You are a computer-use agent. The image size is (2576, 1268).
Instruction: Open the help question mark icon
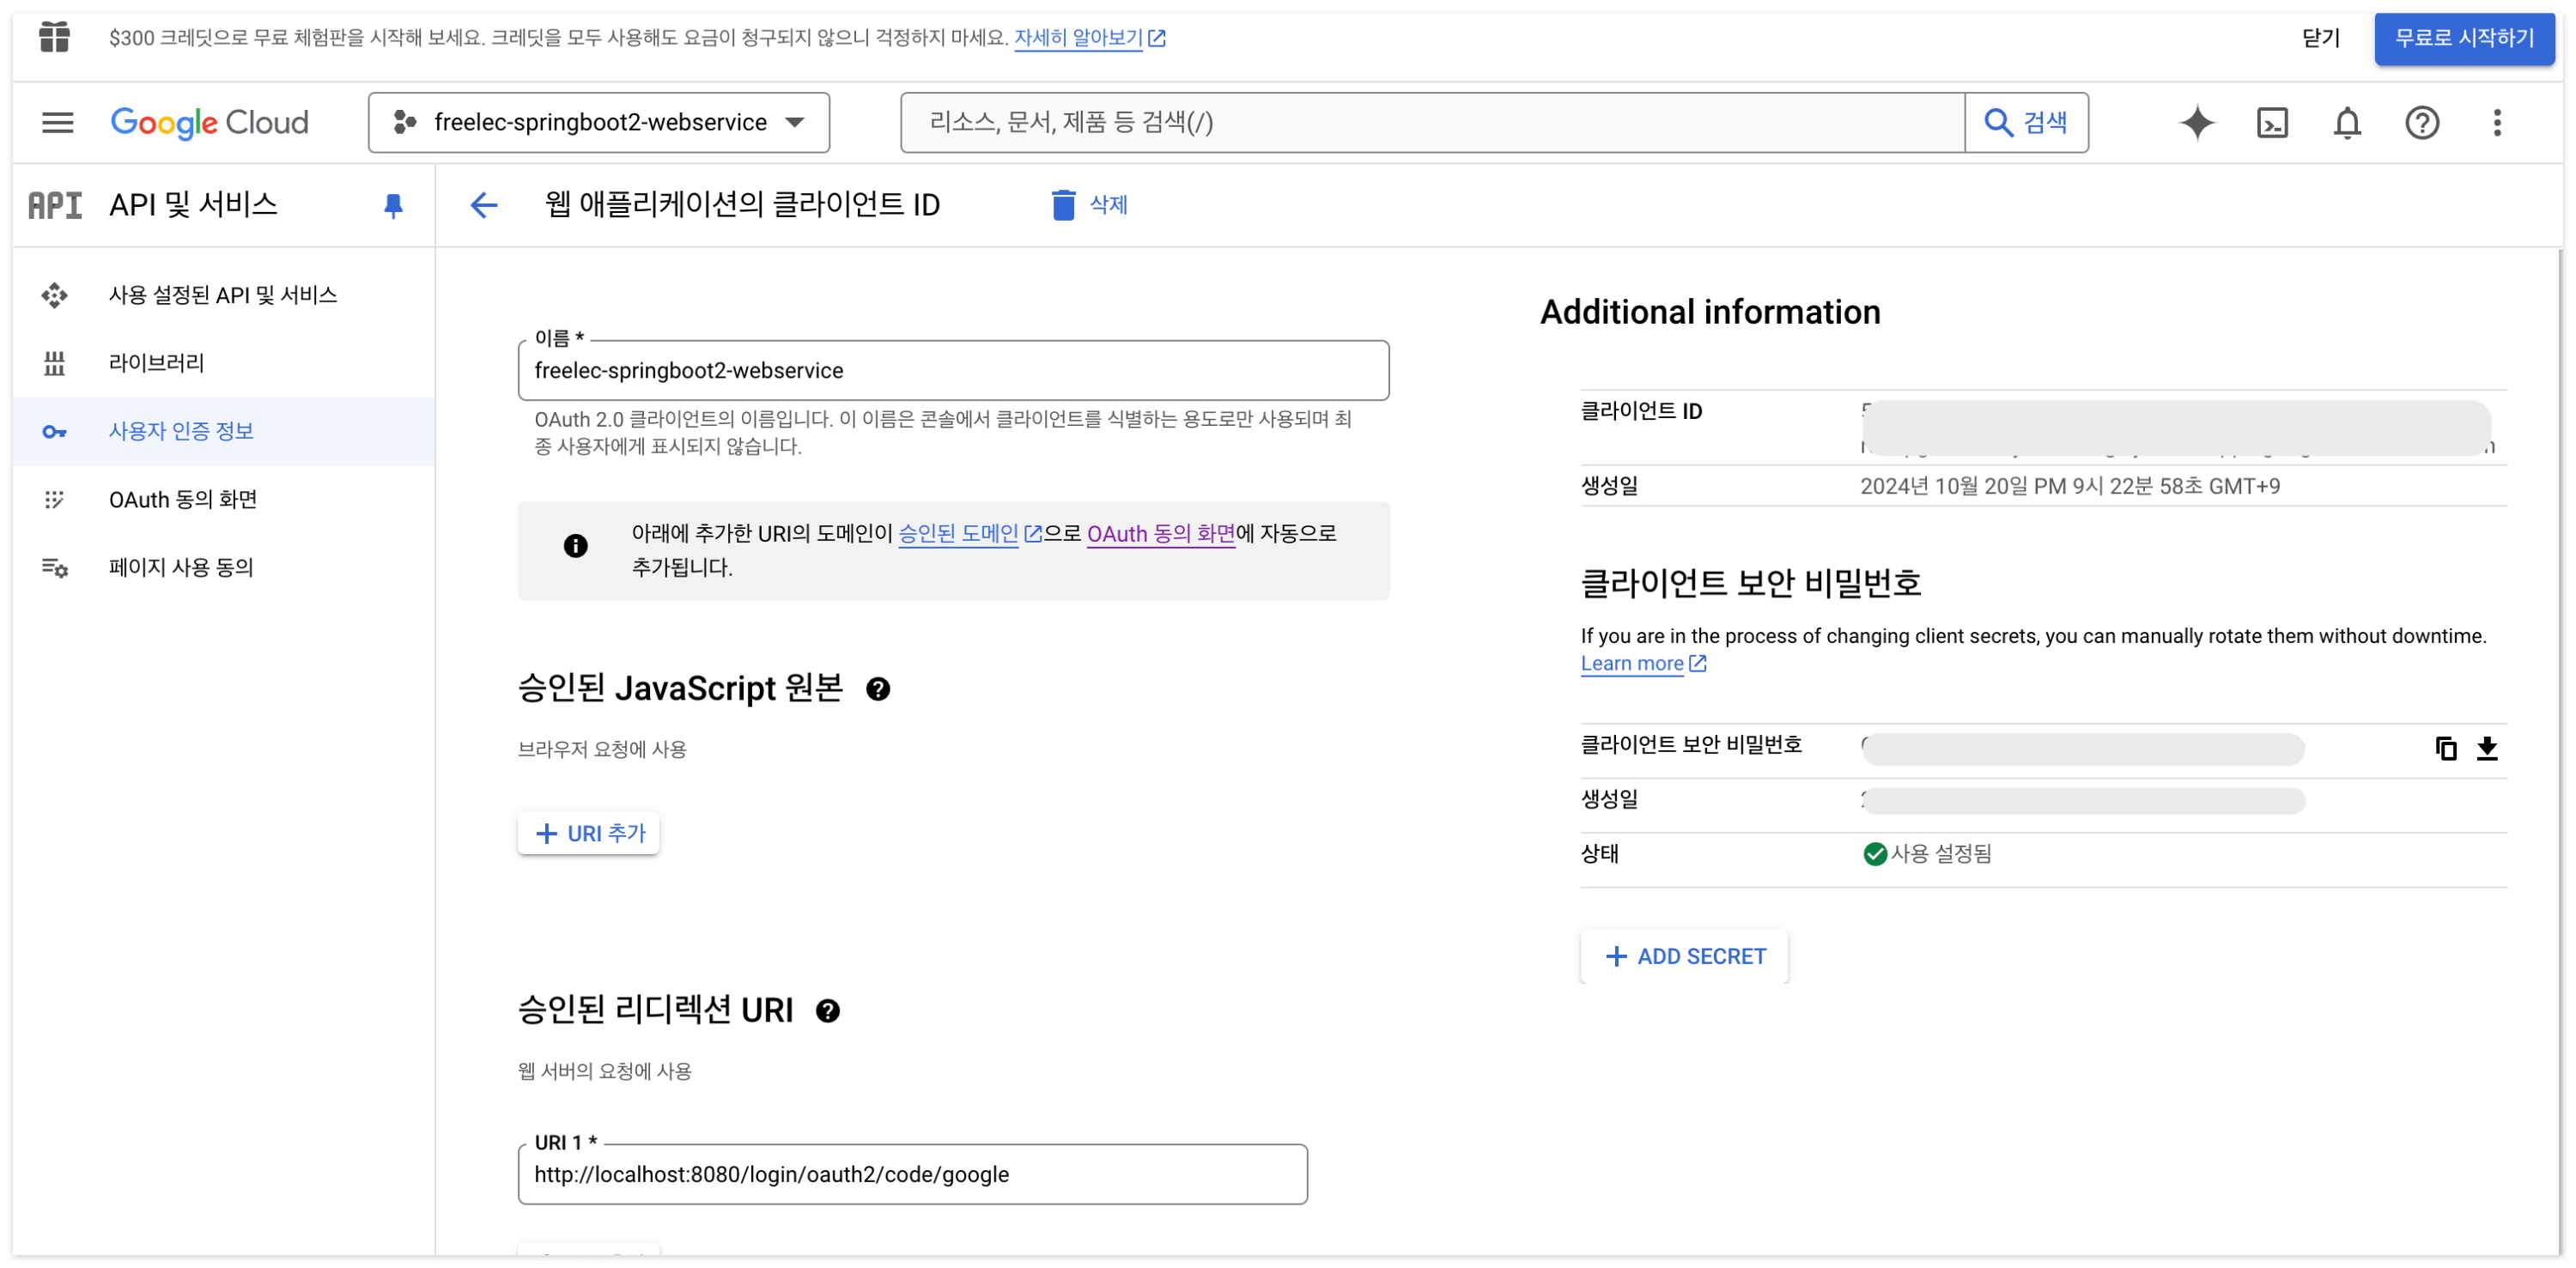pos(2421,122)
